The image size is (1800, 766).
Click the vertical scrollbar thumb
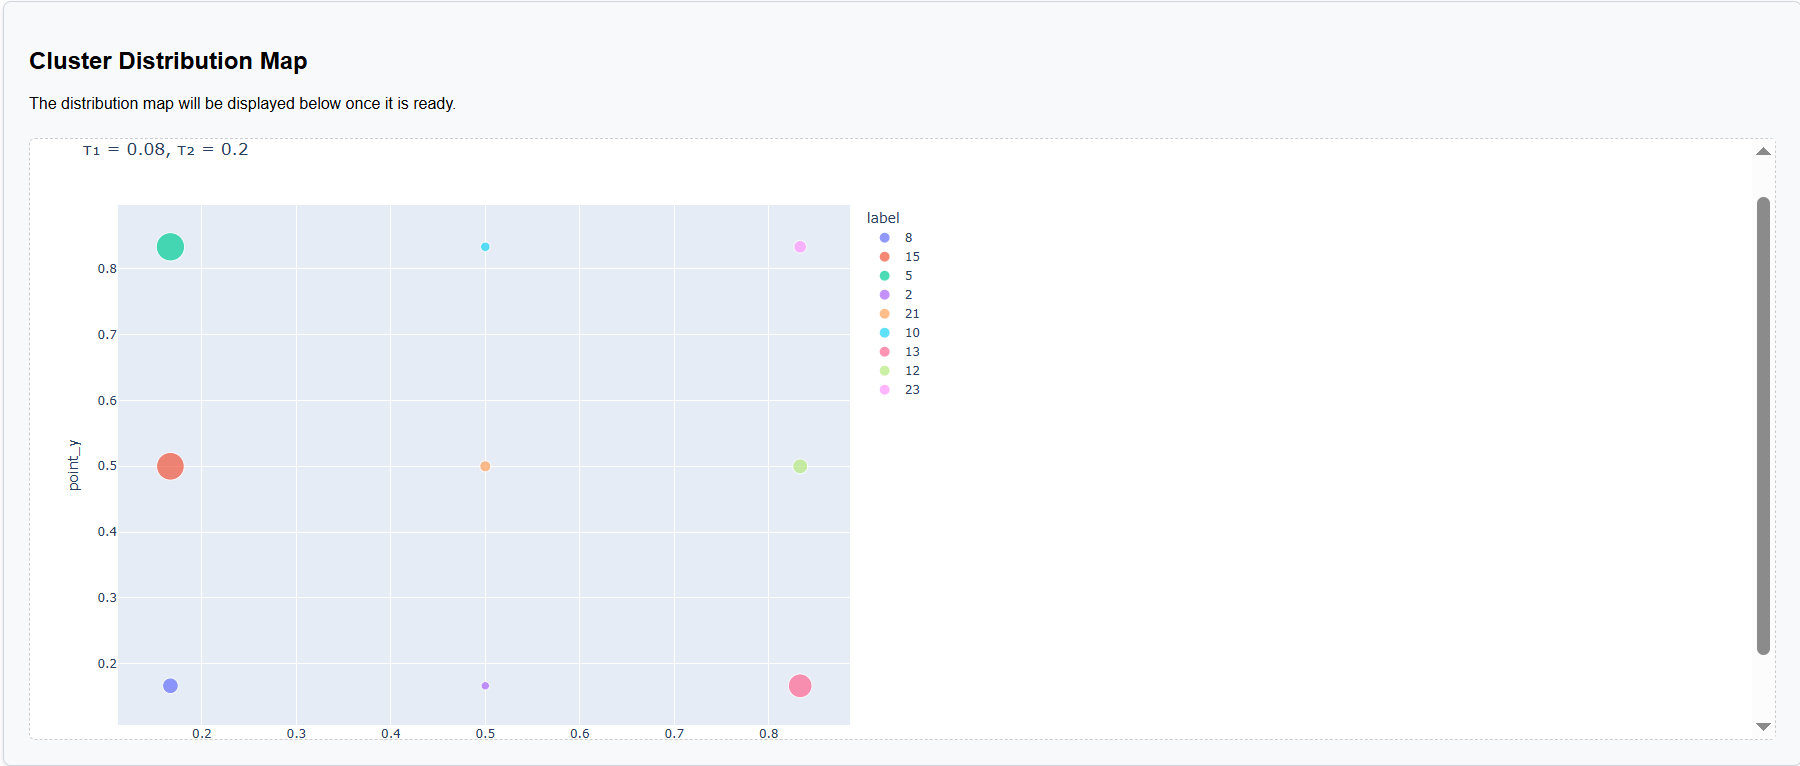pos(1763,425)
